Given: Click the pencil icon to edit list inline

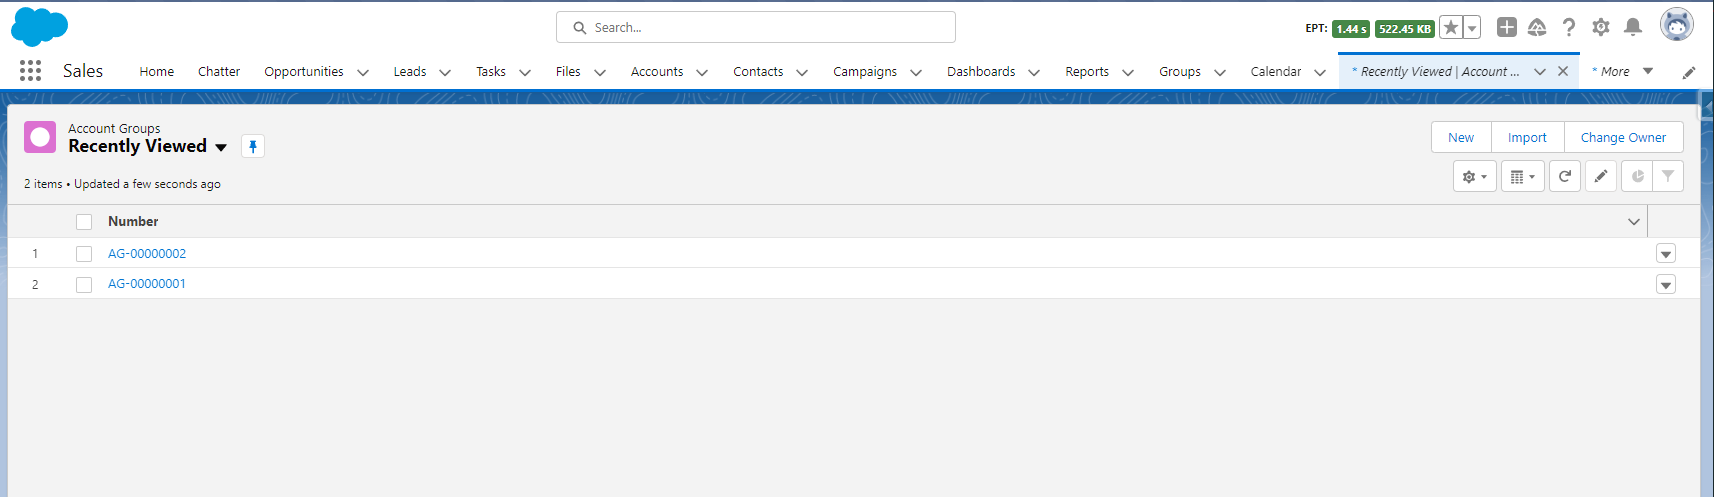Looking at the screenshot, I should tap(1600, 176).
